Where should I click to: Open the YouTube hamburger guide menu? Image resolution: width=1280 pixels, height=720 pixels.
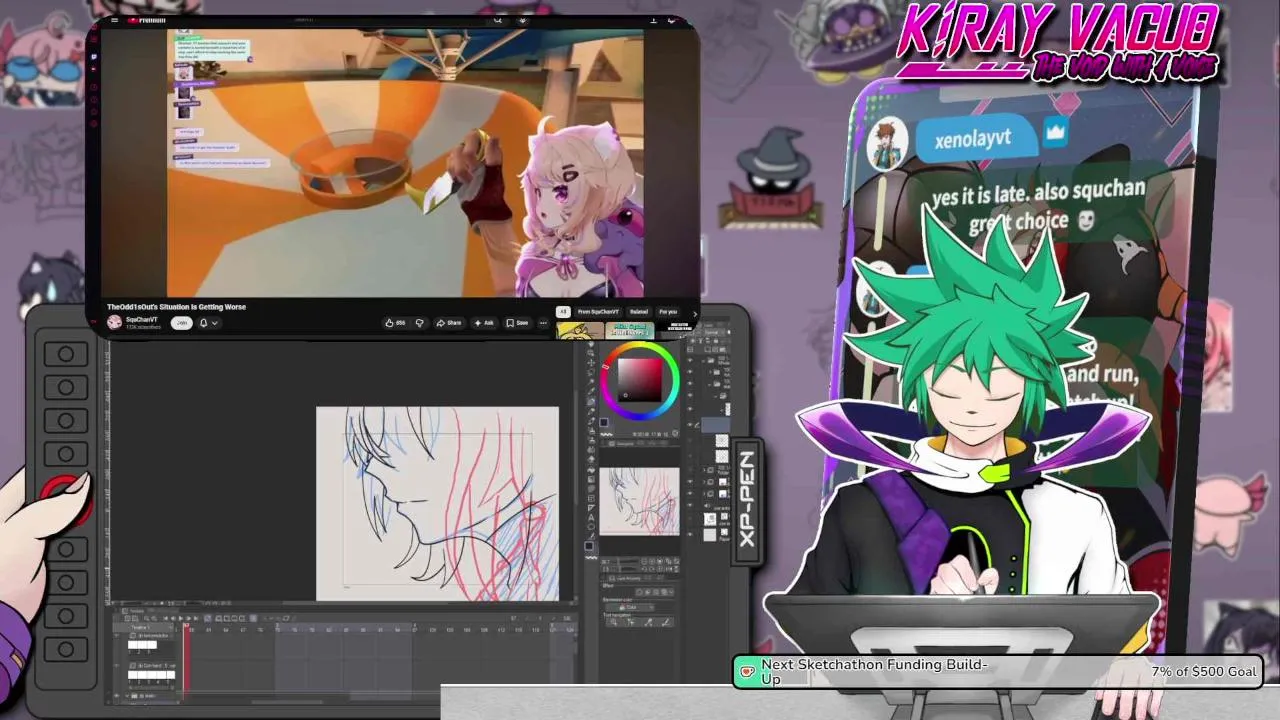[115, 20]
